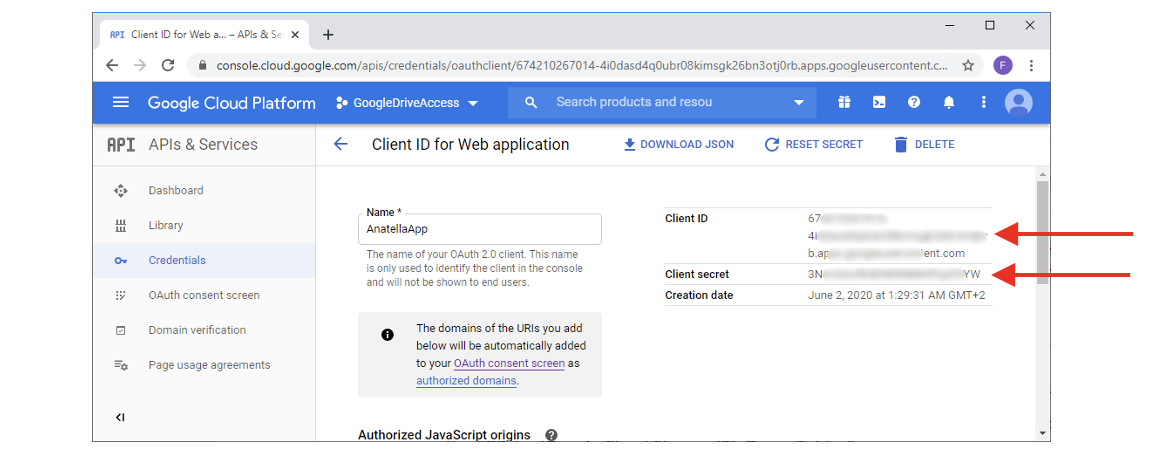Expand the search bar dropdown arrow
Viewport: 1164px width, 466px height.
coord(798,102)
